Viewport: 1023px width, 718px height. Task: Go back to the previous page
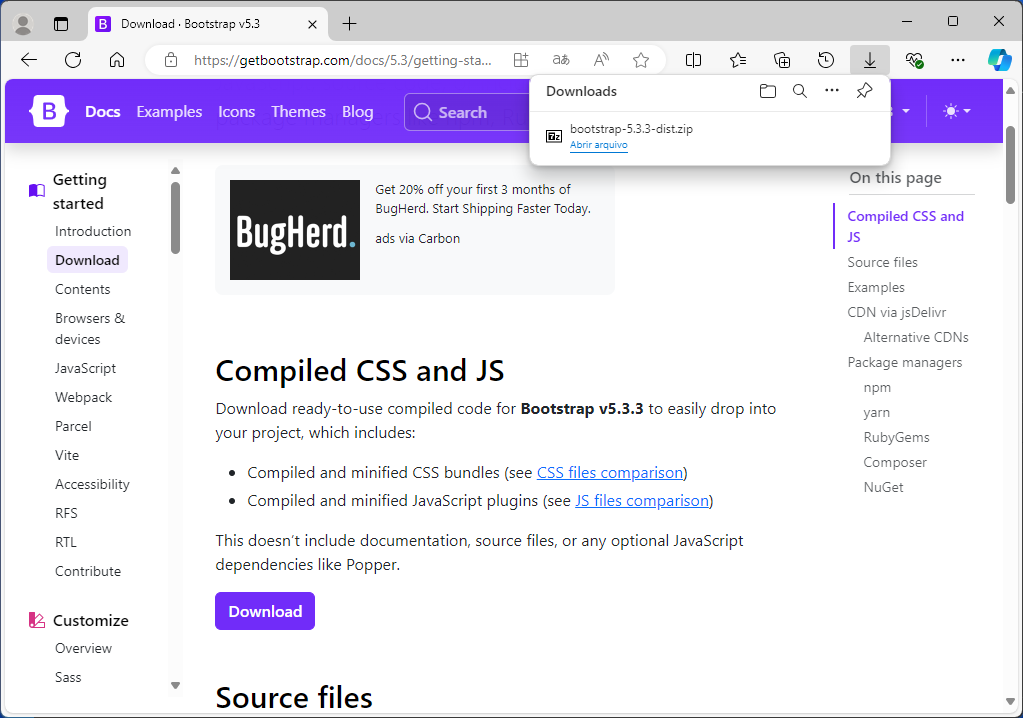coord(29,60)
